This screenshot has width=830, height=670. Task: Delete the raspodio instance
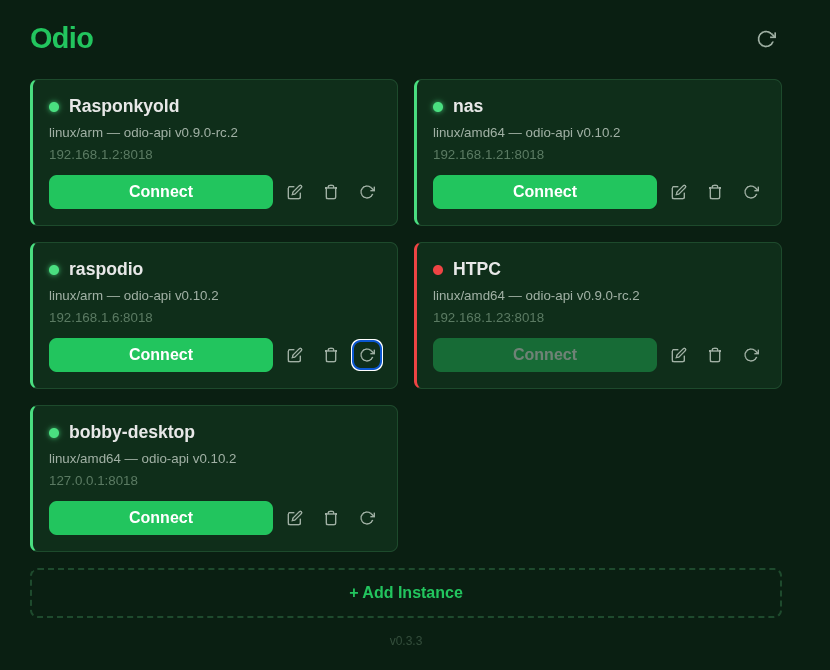331,355
